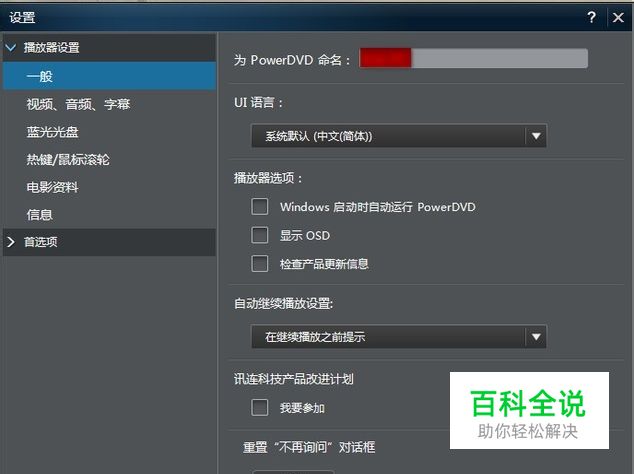Close the 设置 dialog window
This screenshot has width=634, height=474.
point(618,17)
